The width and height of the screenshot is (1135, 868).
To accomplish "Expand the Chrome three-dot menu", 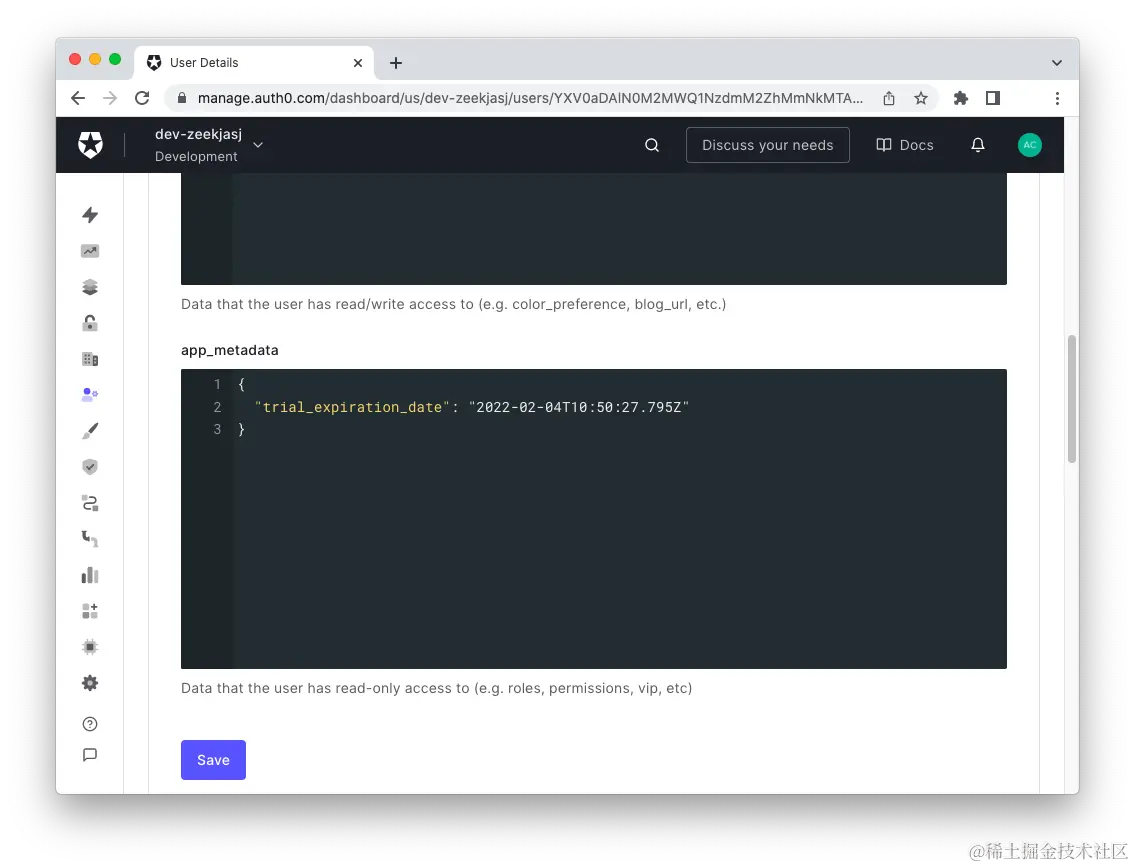I will coord(1057,98).
